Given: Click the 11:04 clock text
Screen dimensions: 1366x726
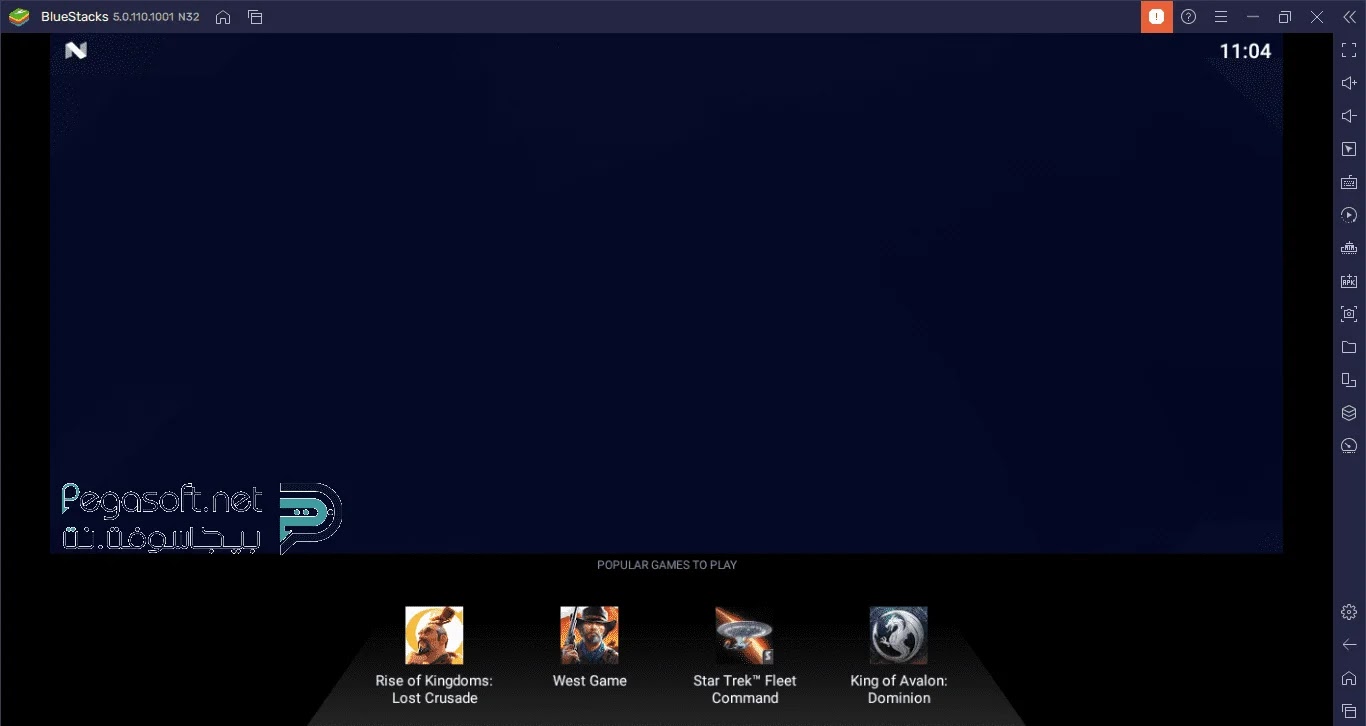Looking at the screenshot, I should pos(1245,51).
